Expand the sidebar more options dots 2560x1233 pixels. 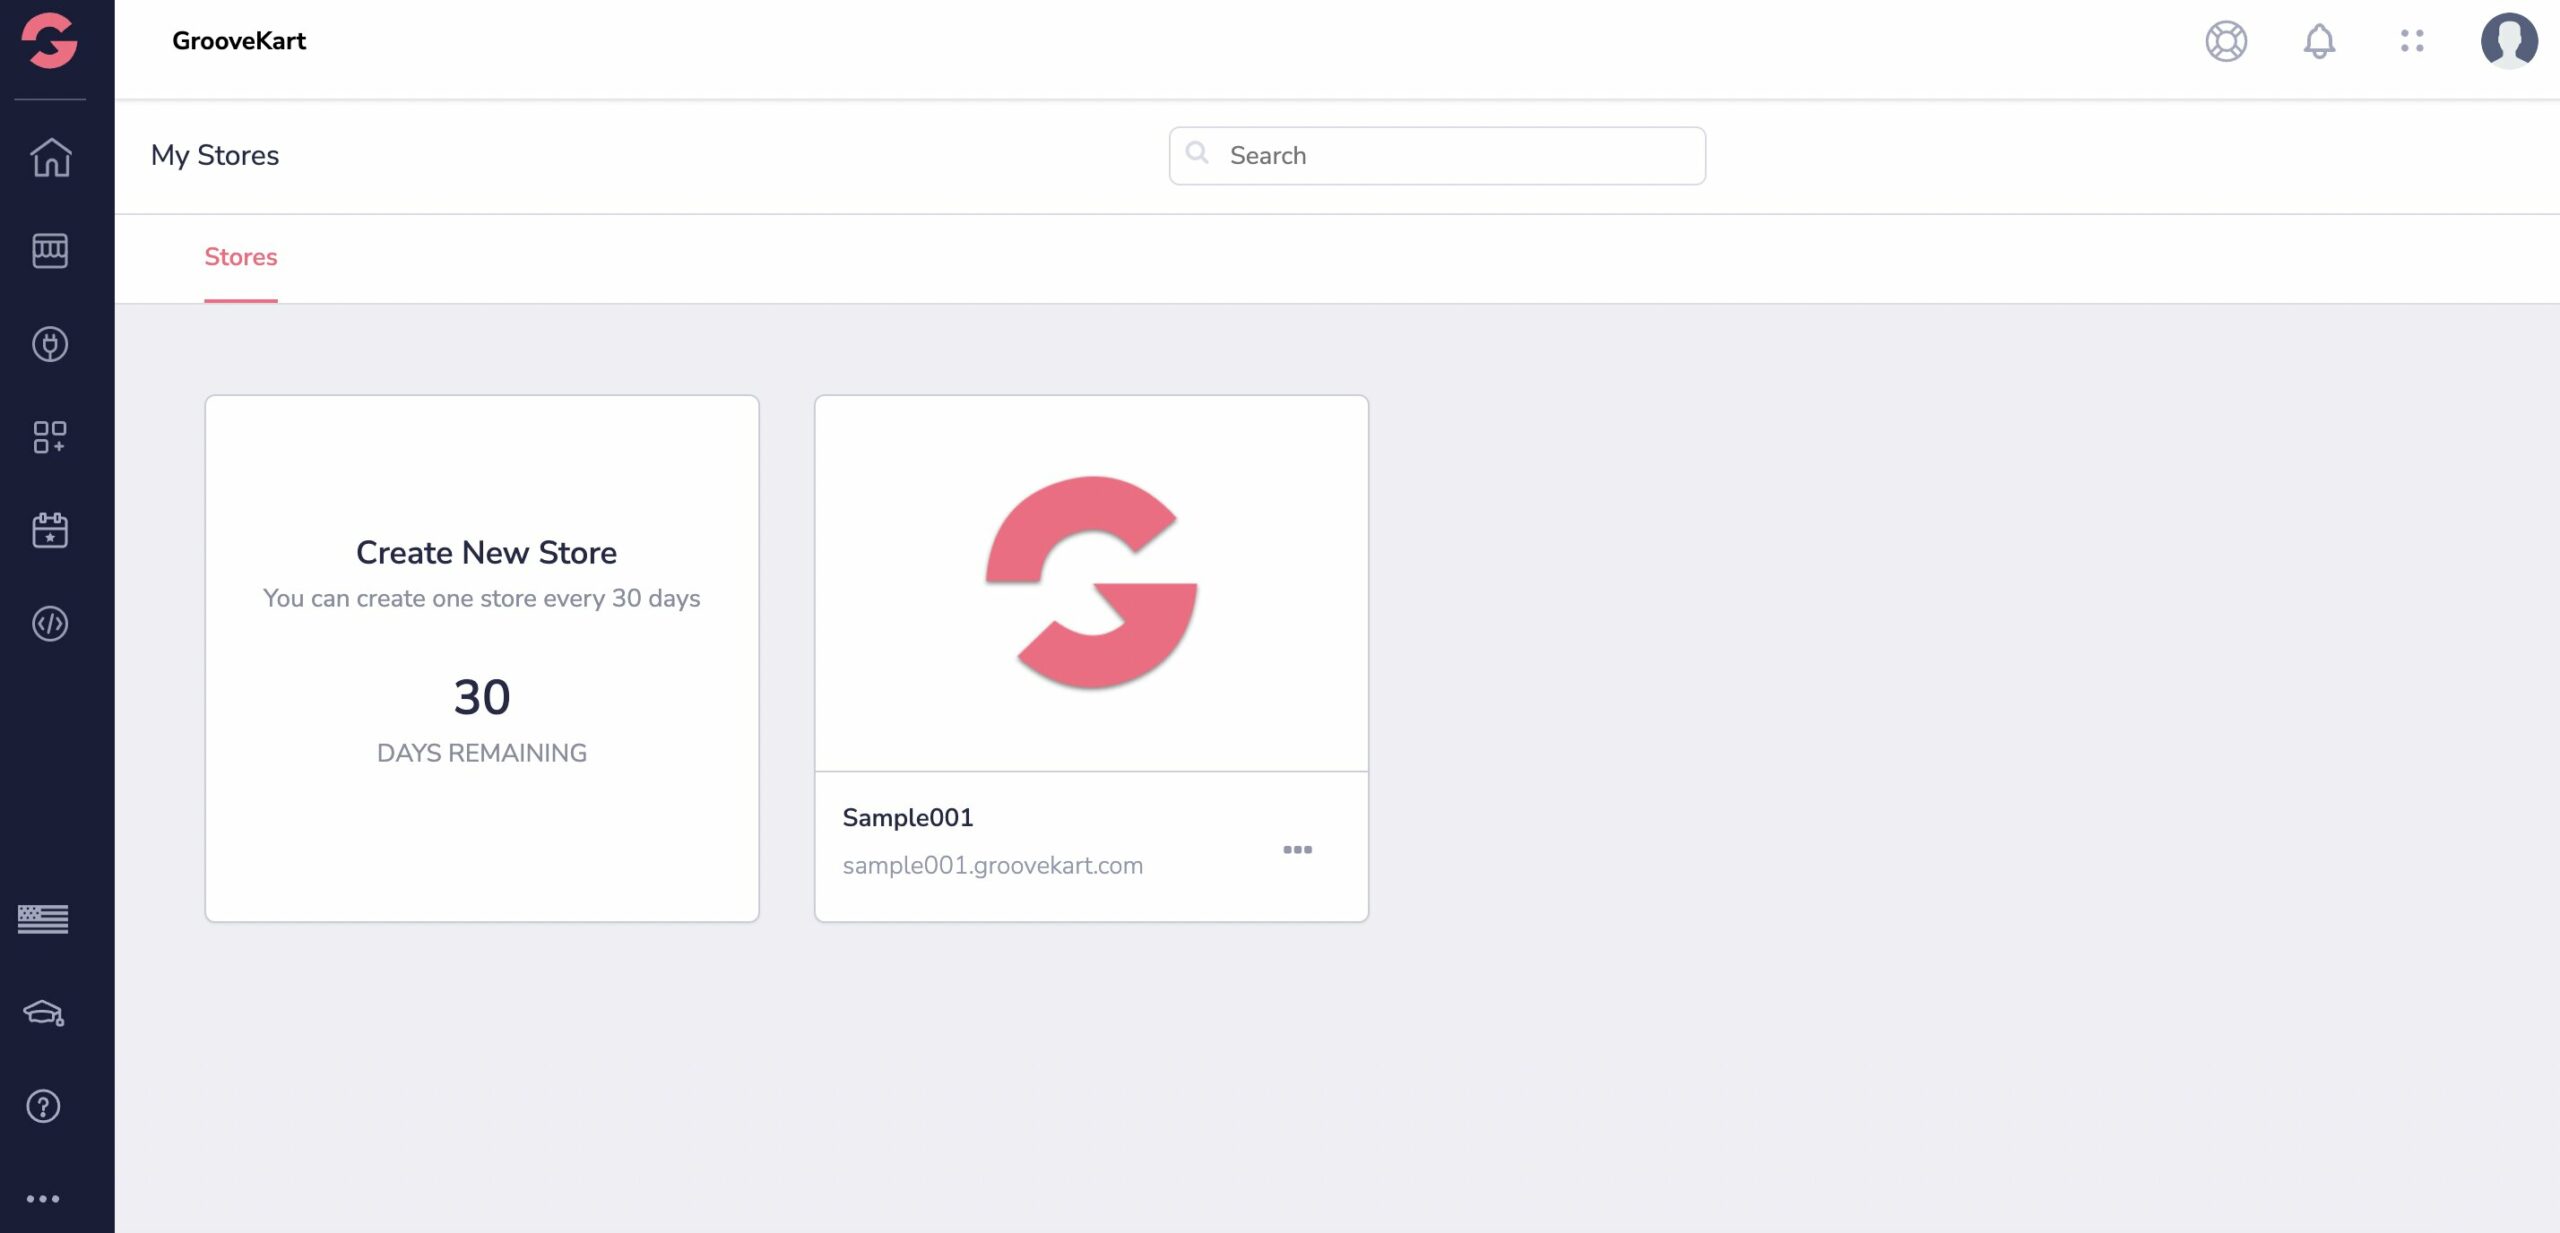(x=43, y=1199)
